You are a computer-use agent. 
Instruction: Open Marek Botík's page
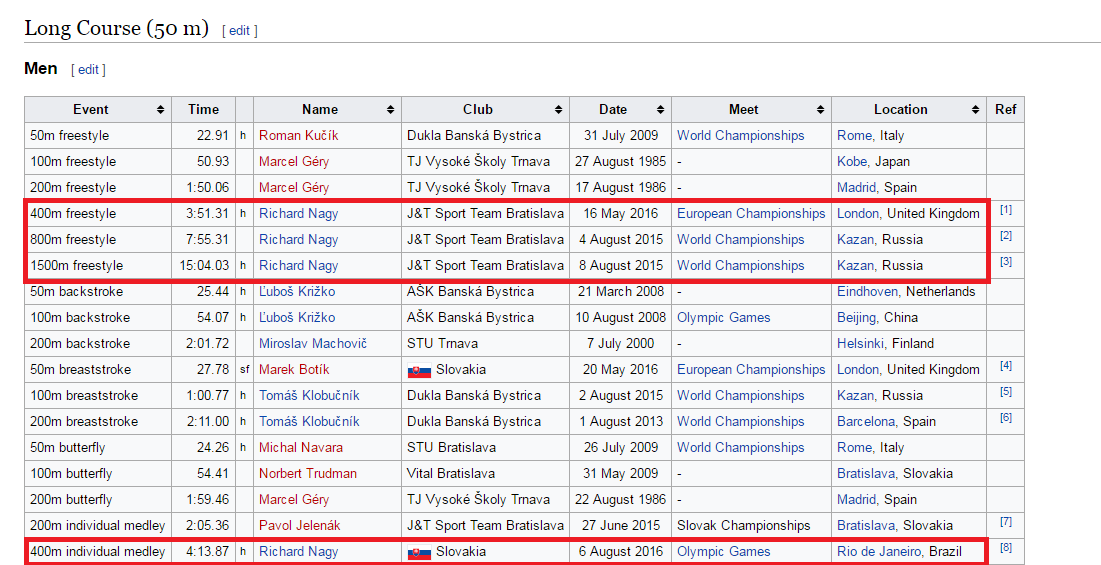(x=294, y=369)
